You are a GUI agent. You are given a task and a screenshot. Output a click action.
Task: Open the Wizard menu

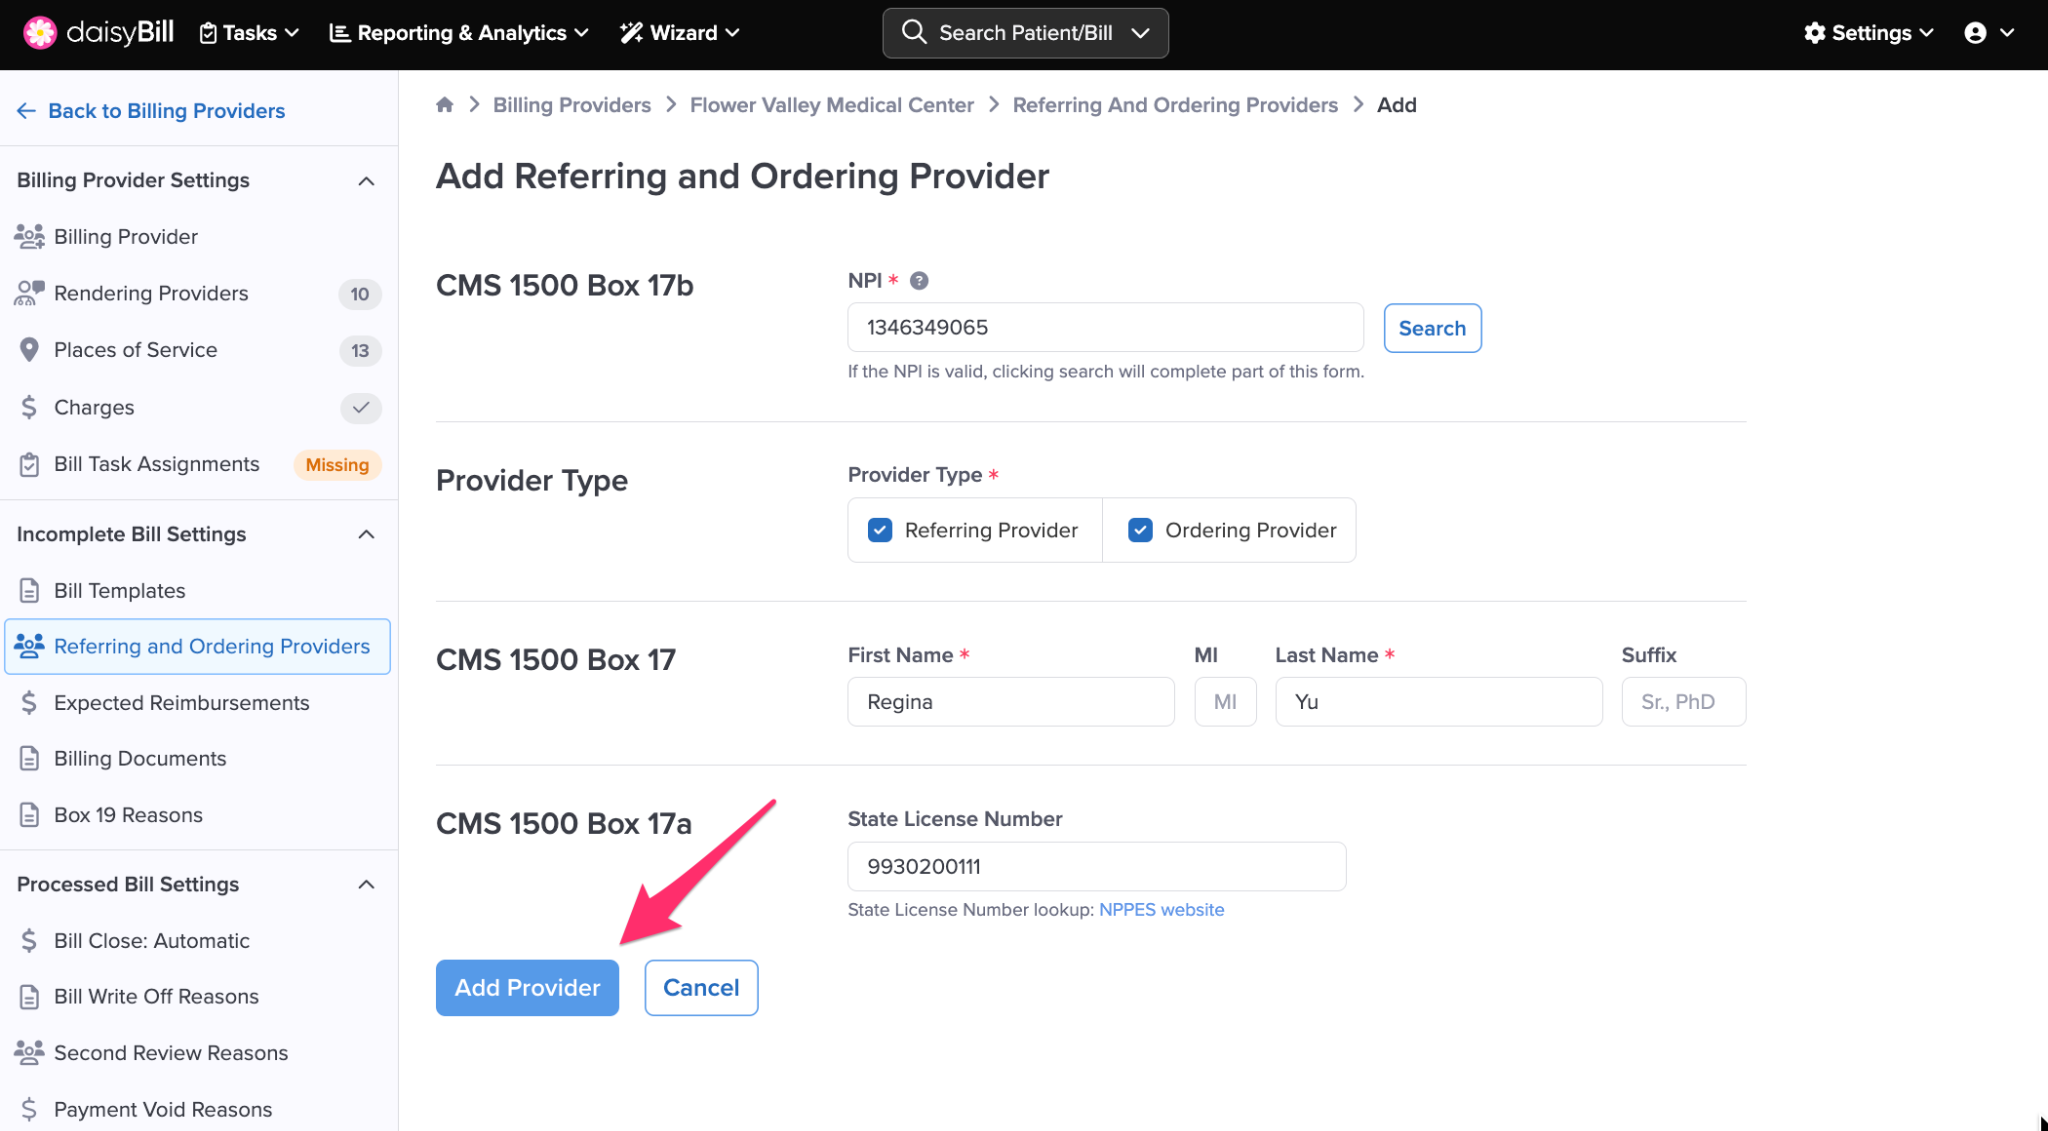(x=680, y=33)
